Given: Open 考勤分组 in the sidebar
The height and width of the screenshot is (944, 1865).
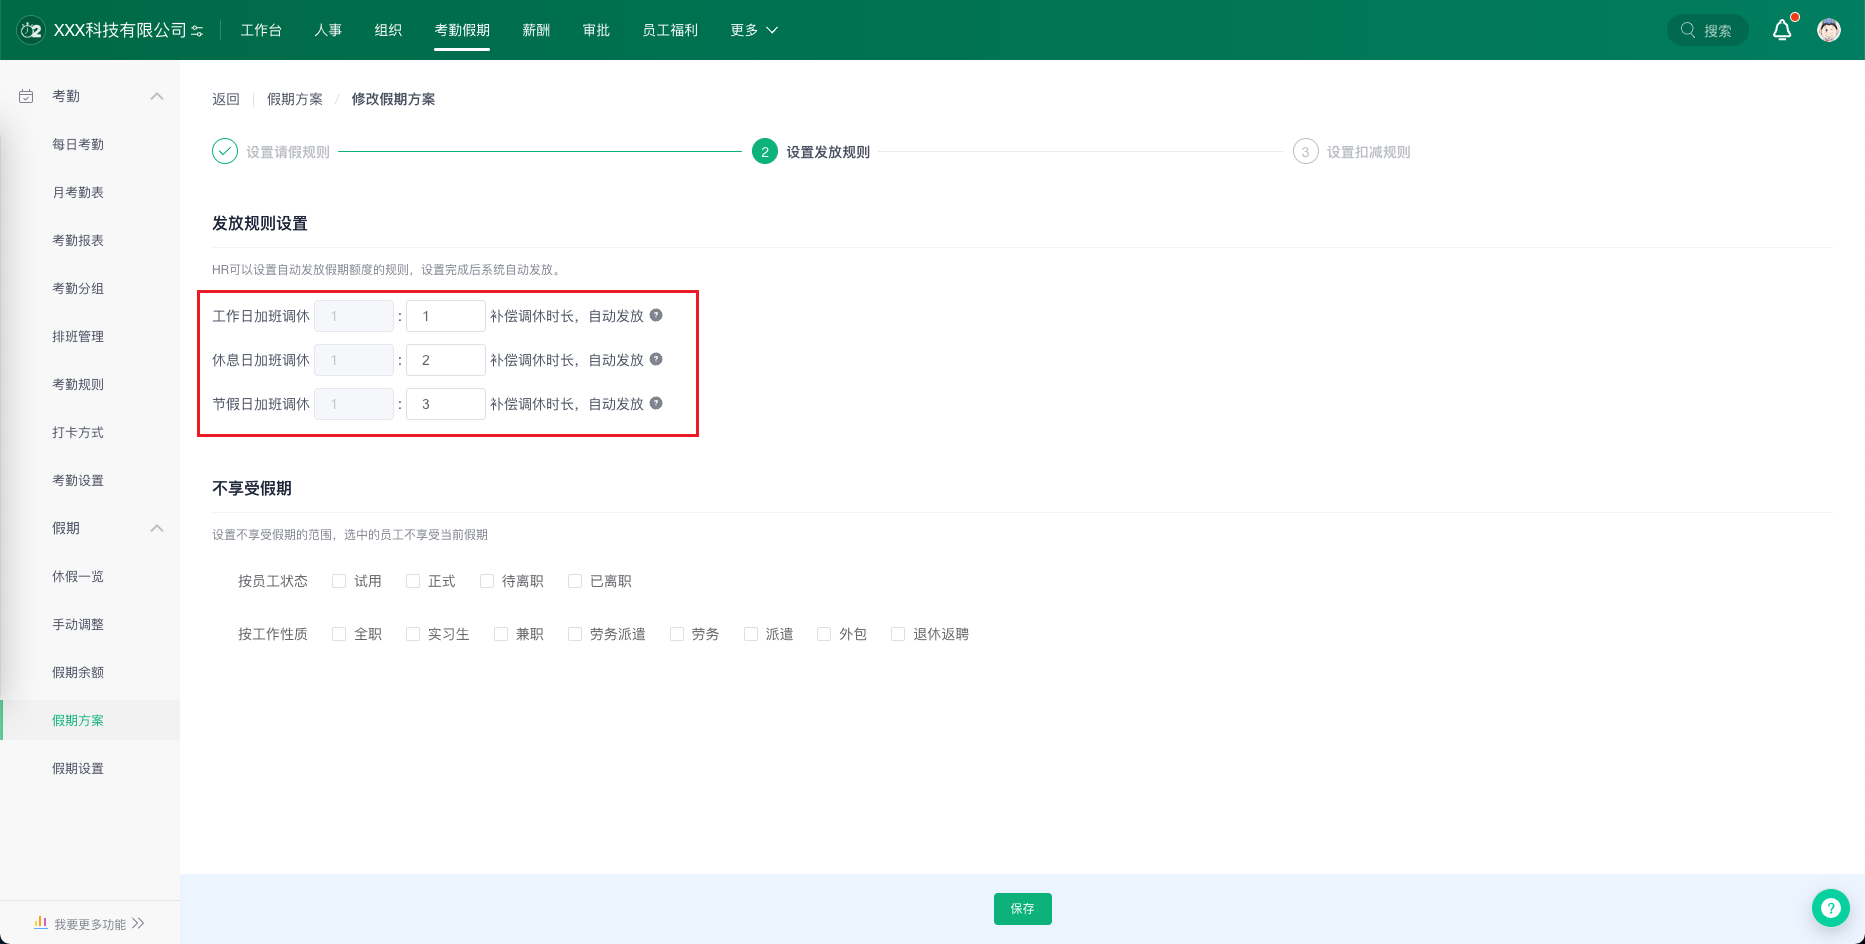Looking at the screenshot, I should 78,288.
